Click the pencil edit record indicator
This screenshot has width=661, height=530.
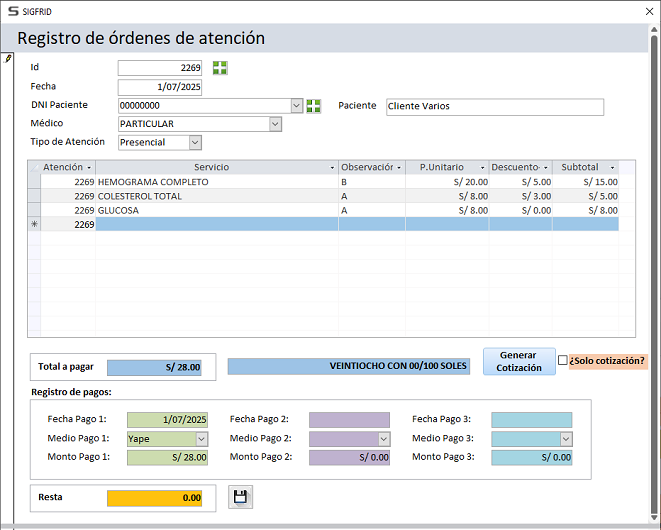click(x=8, y=59)
